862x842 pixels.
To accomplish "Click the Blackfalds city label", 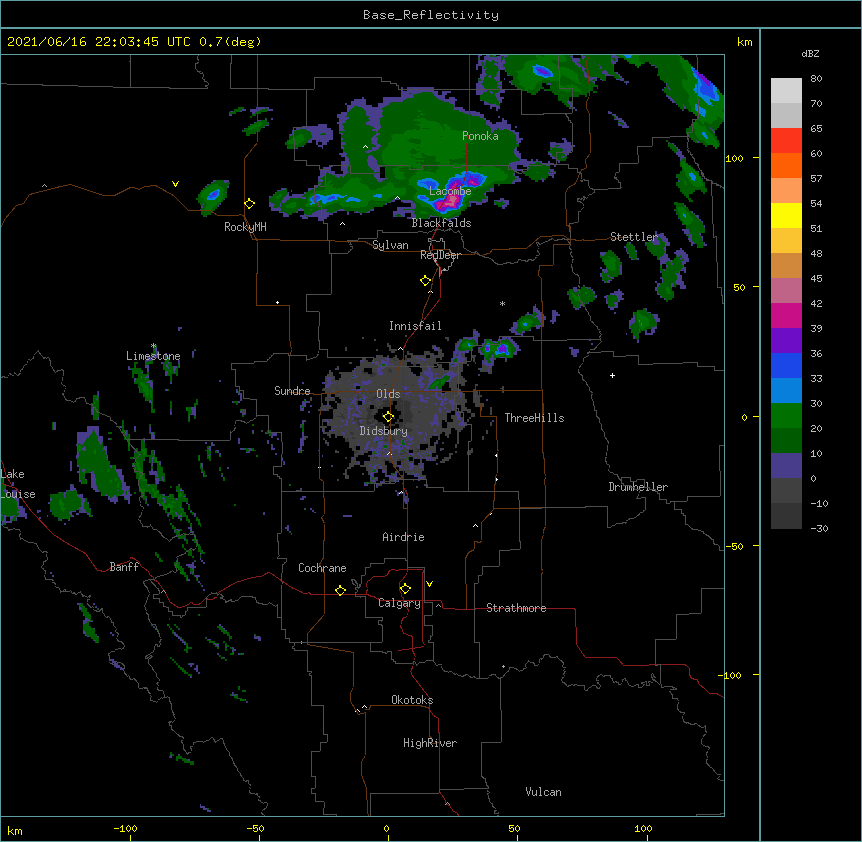I will [441, 223].
